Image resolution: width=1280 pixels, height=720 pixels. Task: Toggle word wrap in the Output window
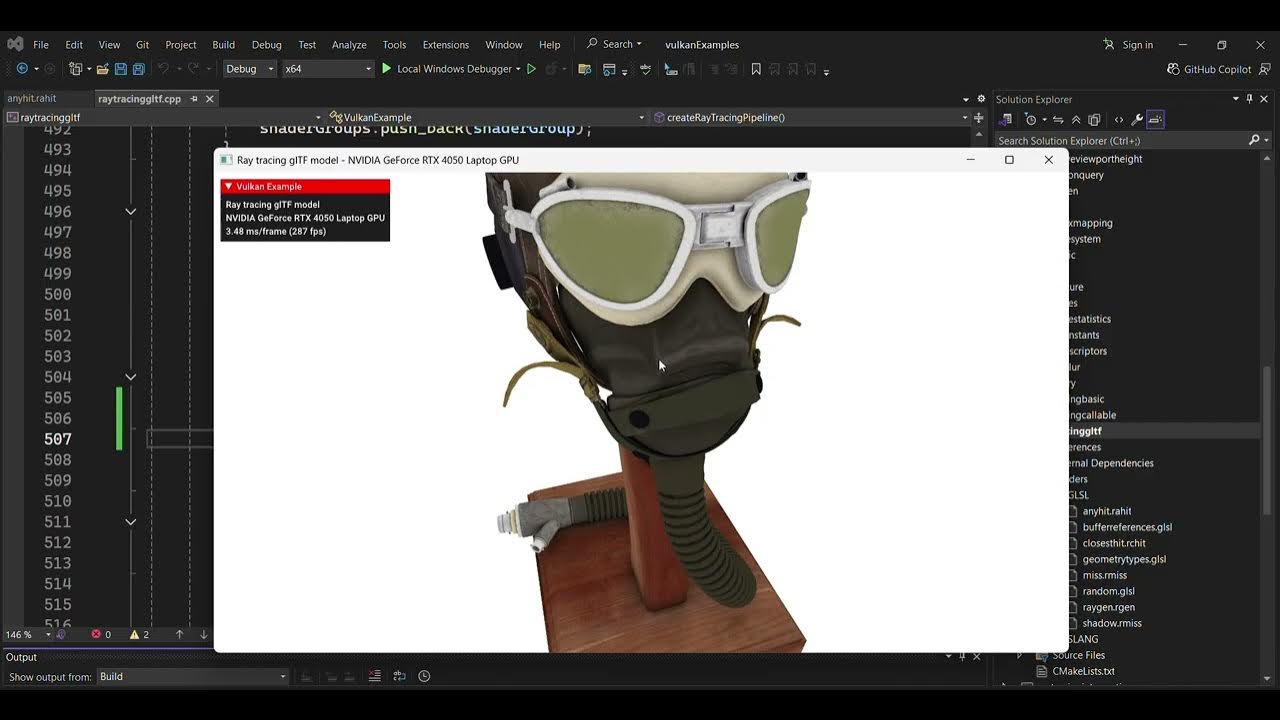point(399,676)
